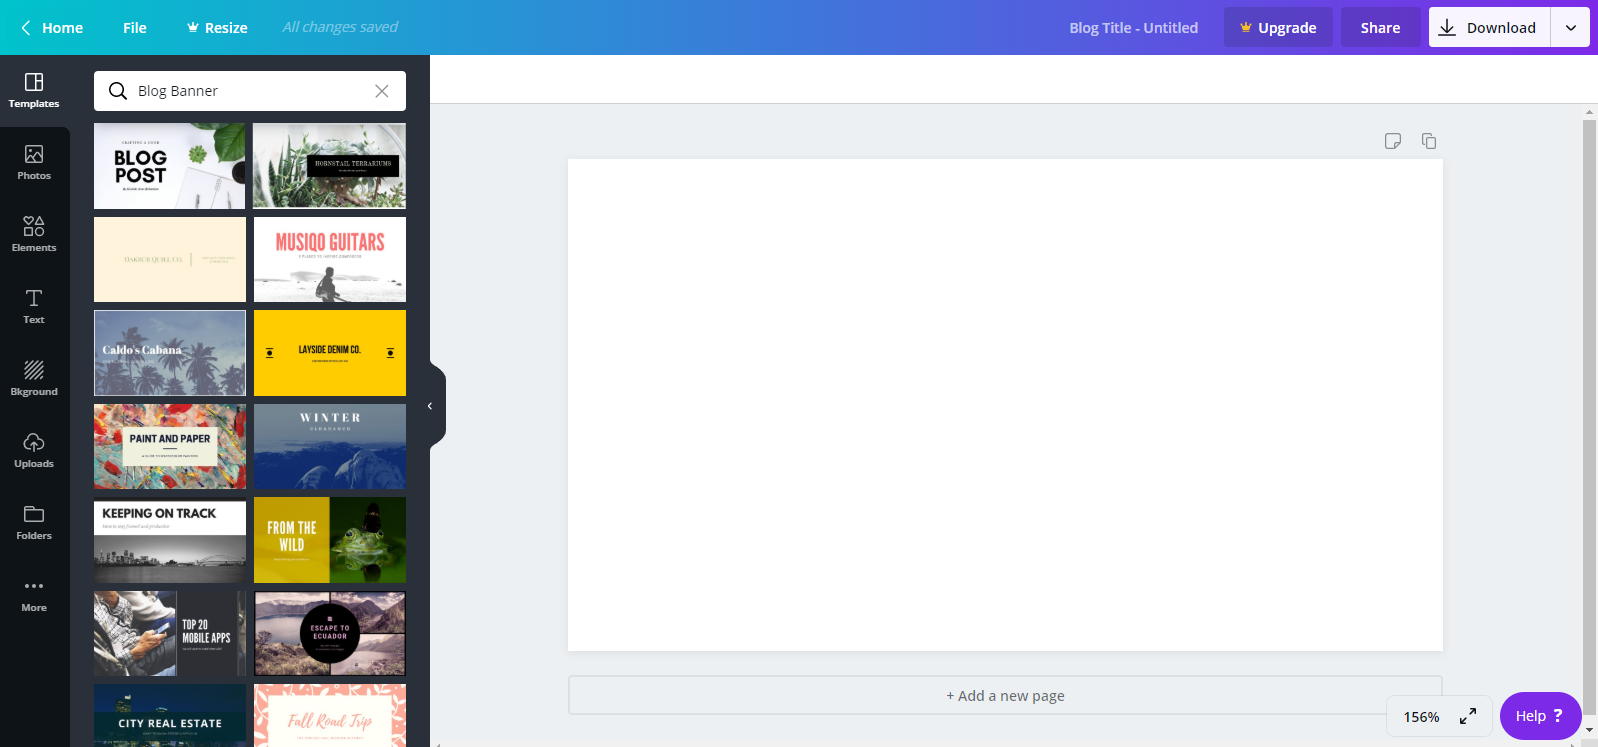Image resolution: width=1598 pixels, height=747 pixels.
Task: Select the Escape to Ecuador template
Action: click(x=330, y=633)
